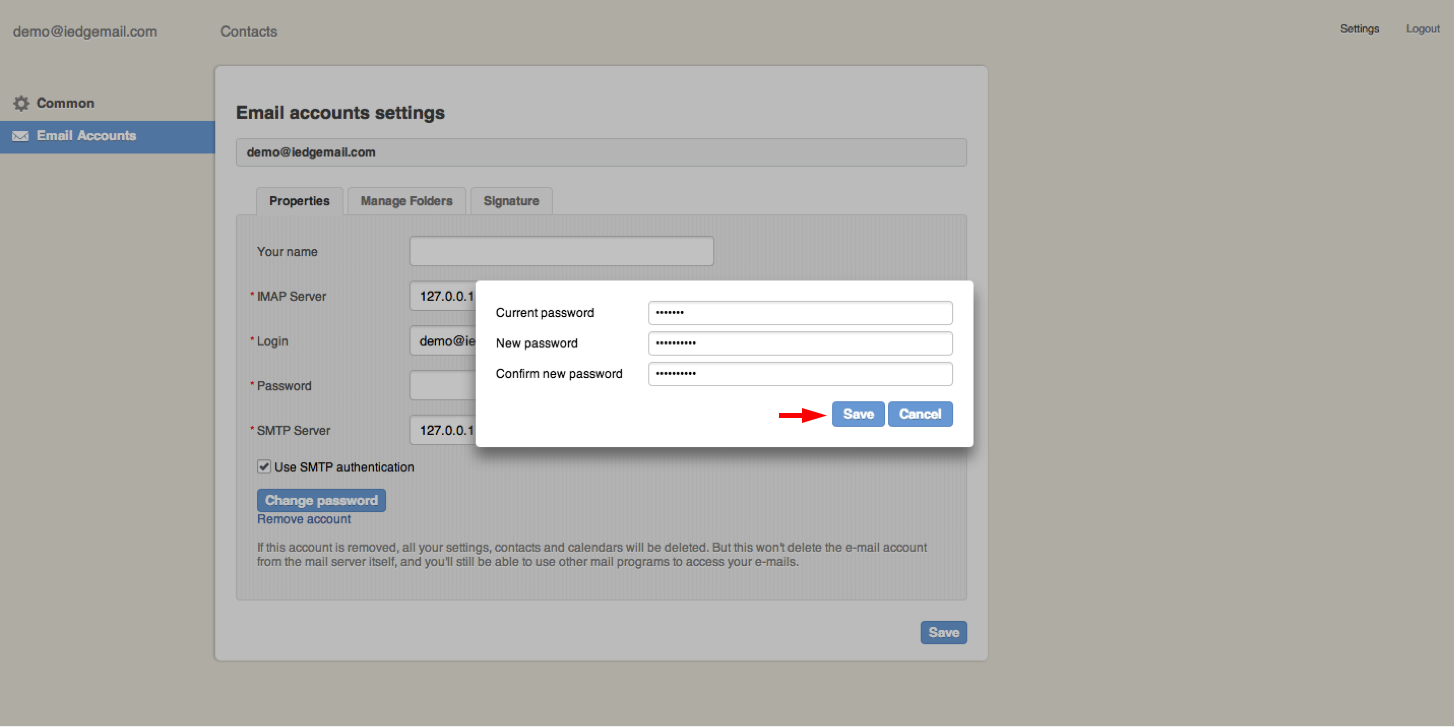
Task: Click the IMAP Server input field
Action: (x=442, y=296)
